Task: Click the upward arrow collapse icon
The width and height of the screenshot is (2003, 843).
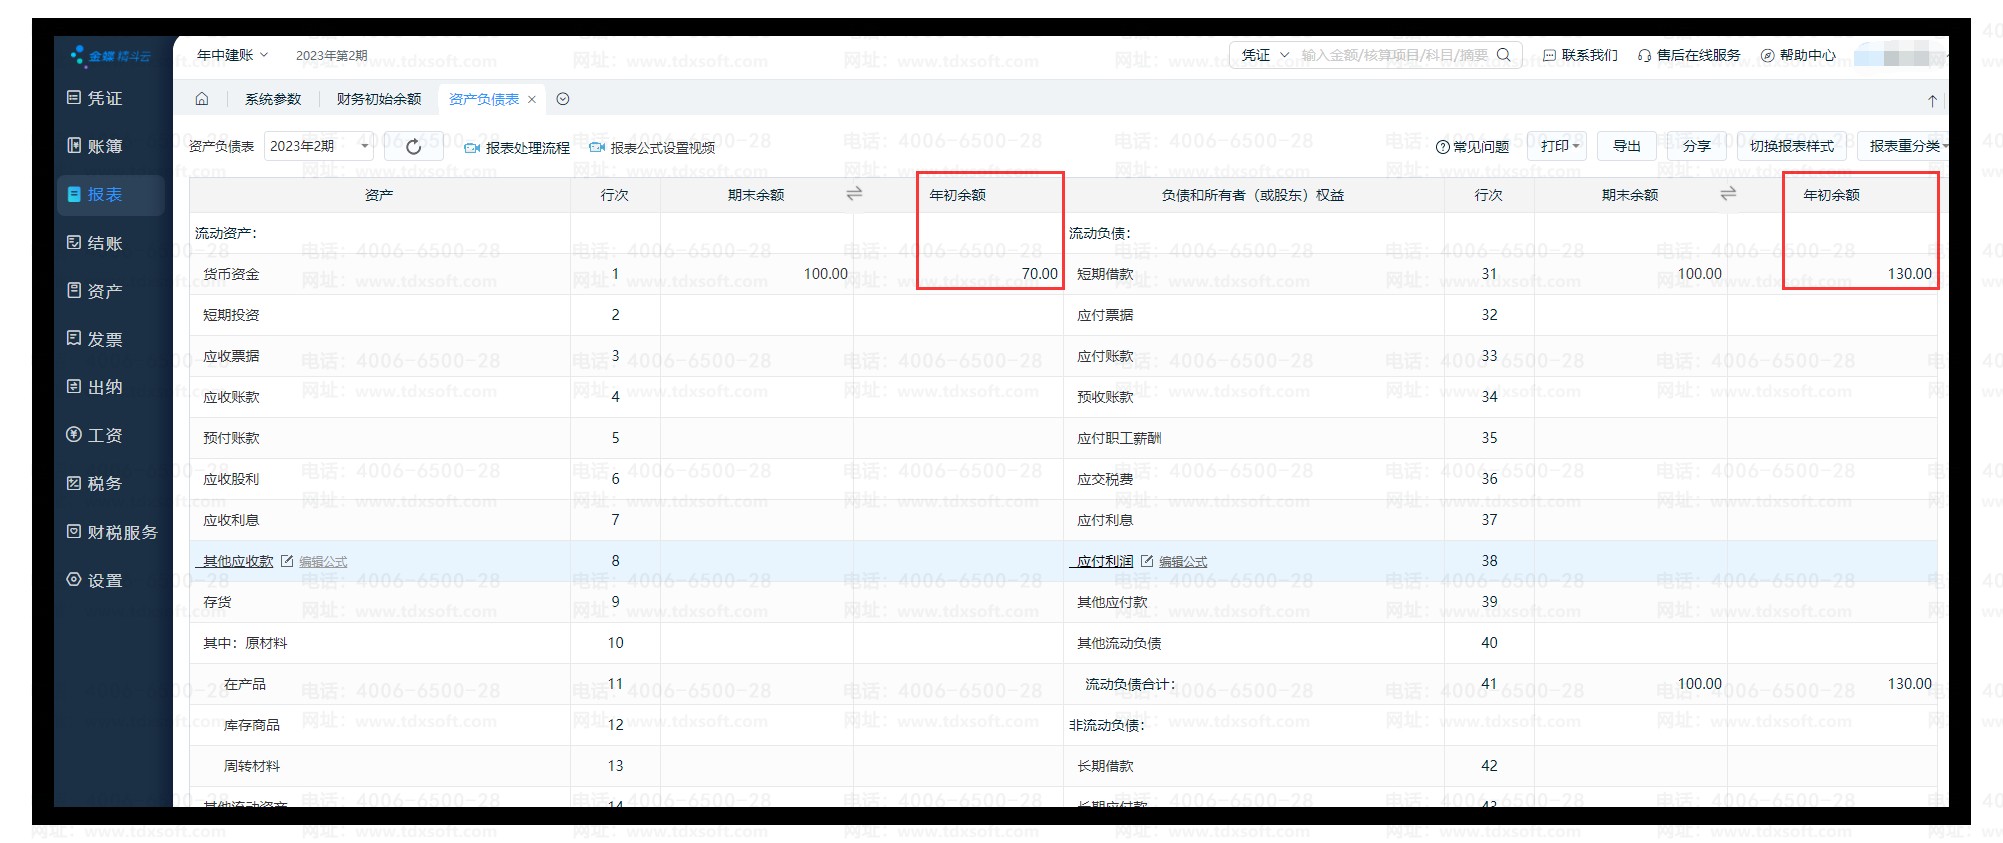Action: coord(1932,101)
